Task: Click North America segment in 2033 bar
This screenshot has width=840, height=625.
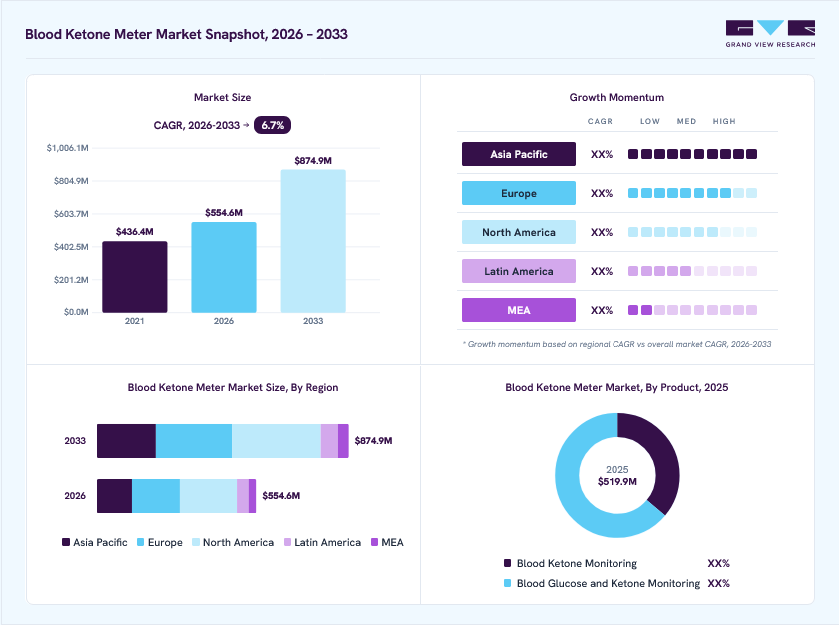Action: (276, 441)
